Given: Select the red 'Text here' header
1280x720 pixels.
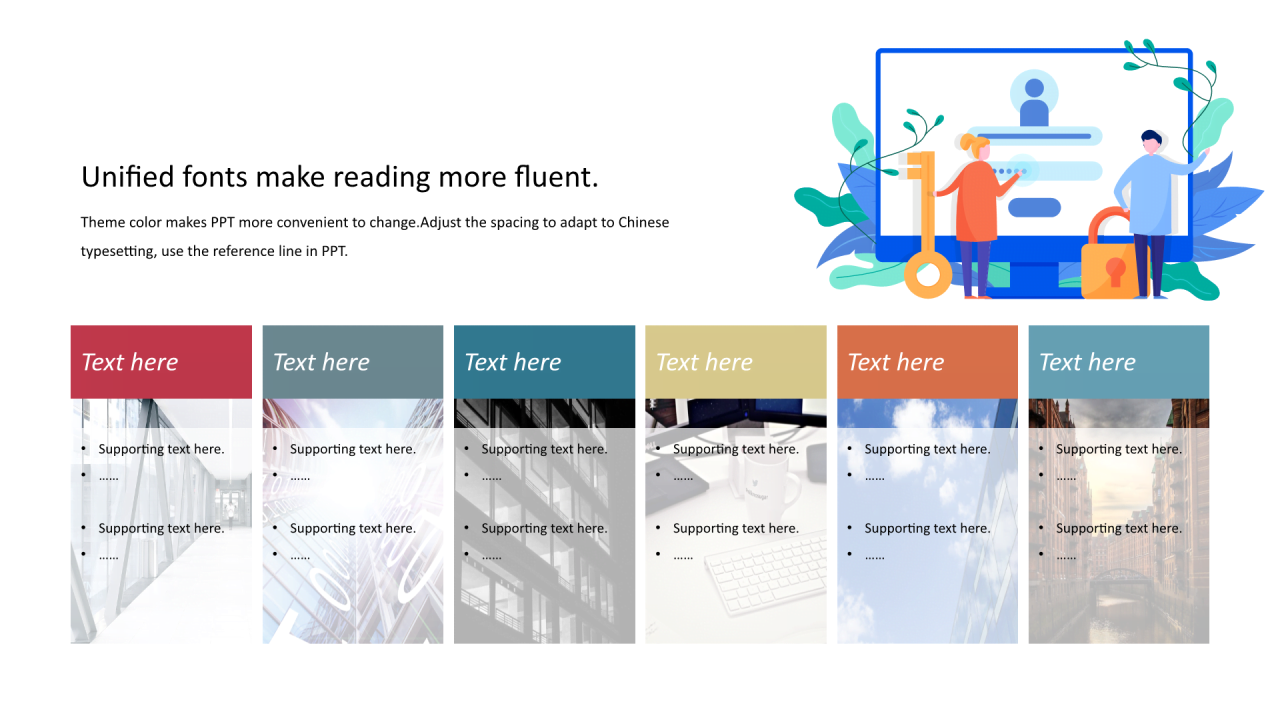Looking at the screenshot, I should [161, 362].
